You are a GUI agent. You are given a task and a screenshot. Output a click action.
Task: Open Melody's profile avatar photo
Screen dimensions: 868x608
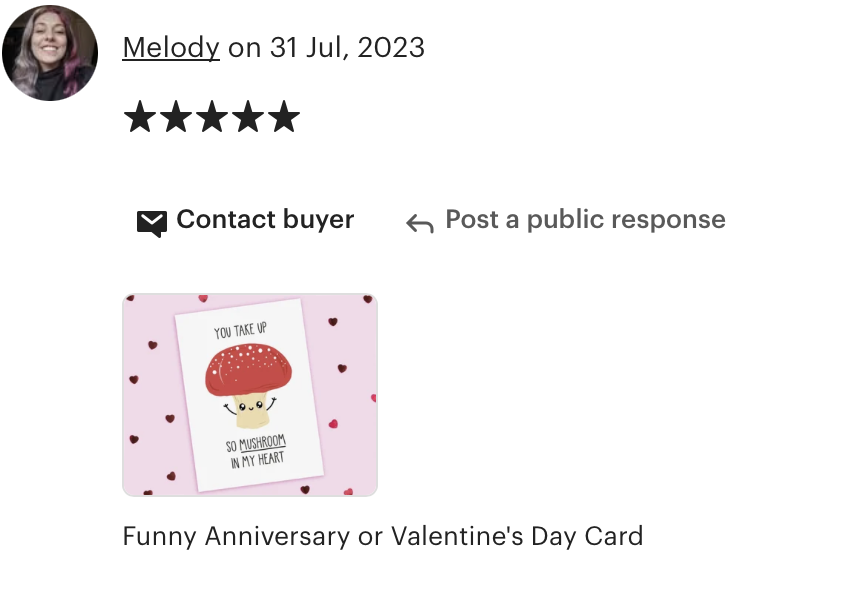(50, 53)
